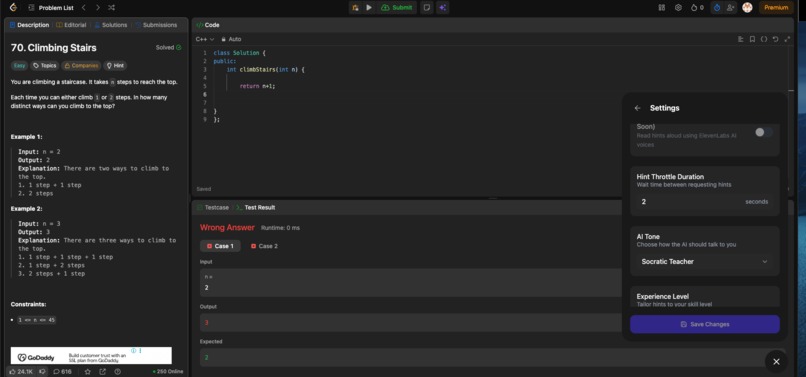Click the 'Wrong Answer' result heading
The width and height of the screenshot is (806, 377).
point(227,227)
